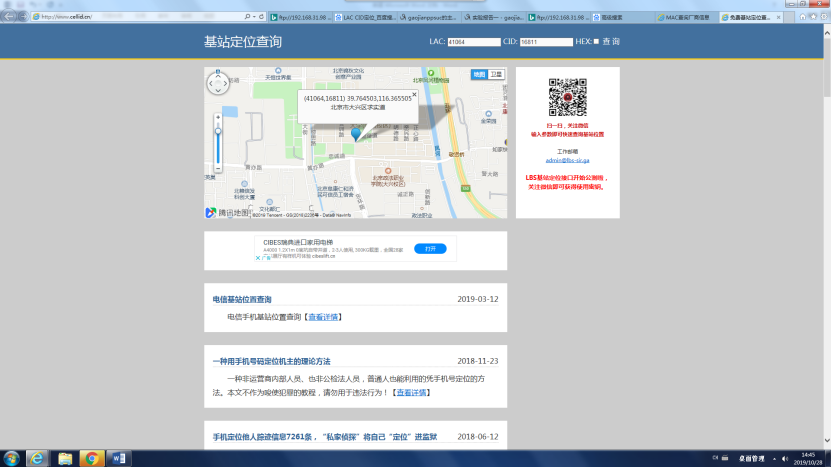Close the current 免费基站定位 tab
The image size is (831, 468).
pyautogui.click(x=779, y=17)
